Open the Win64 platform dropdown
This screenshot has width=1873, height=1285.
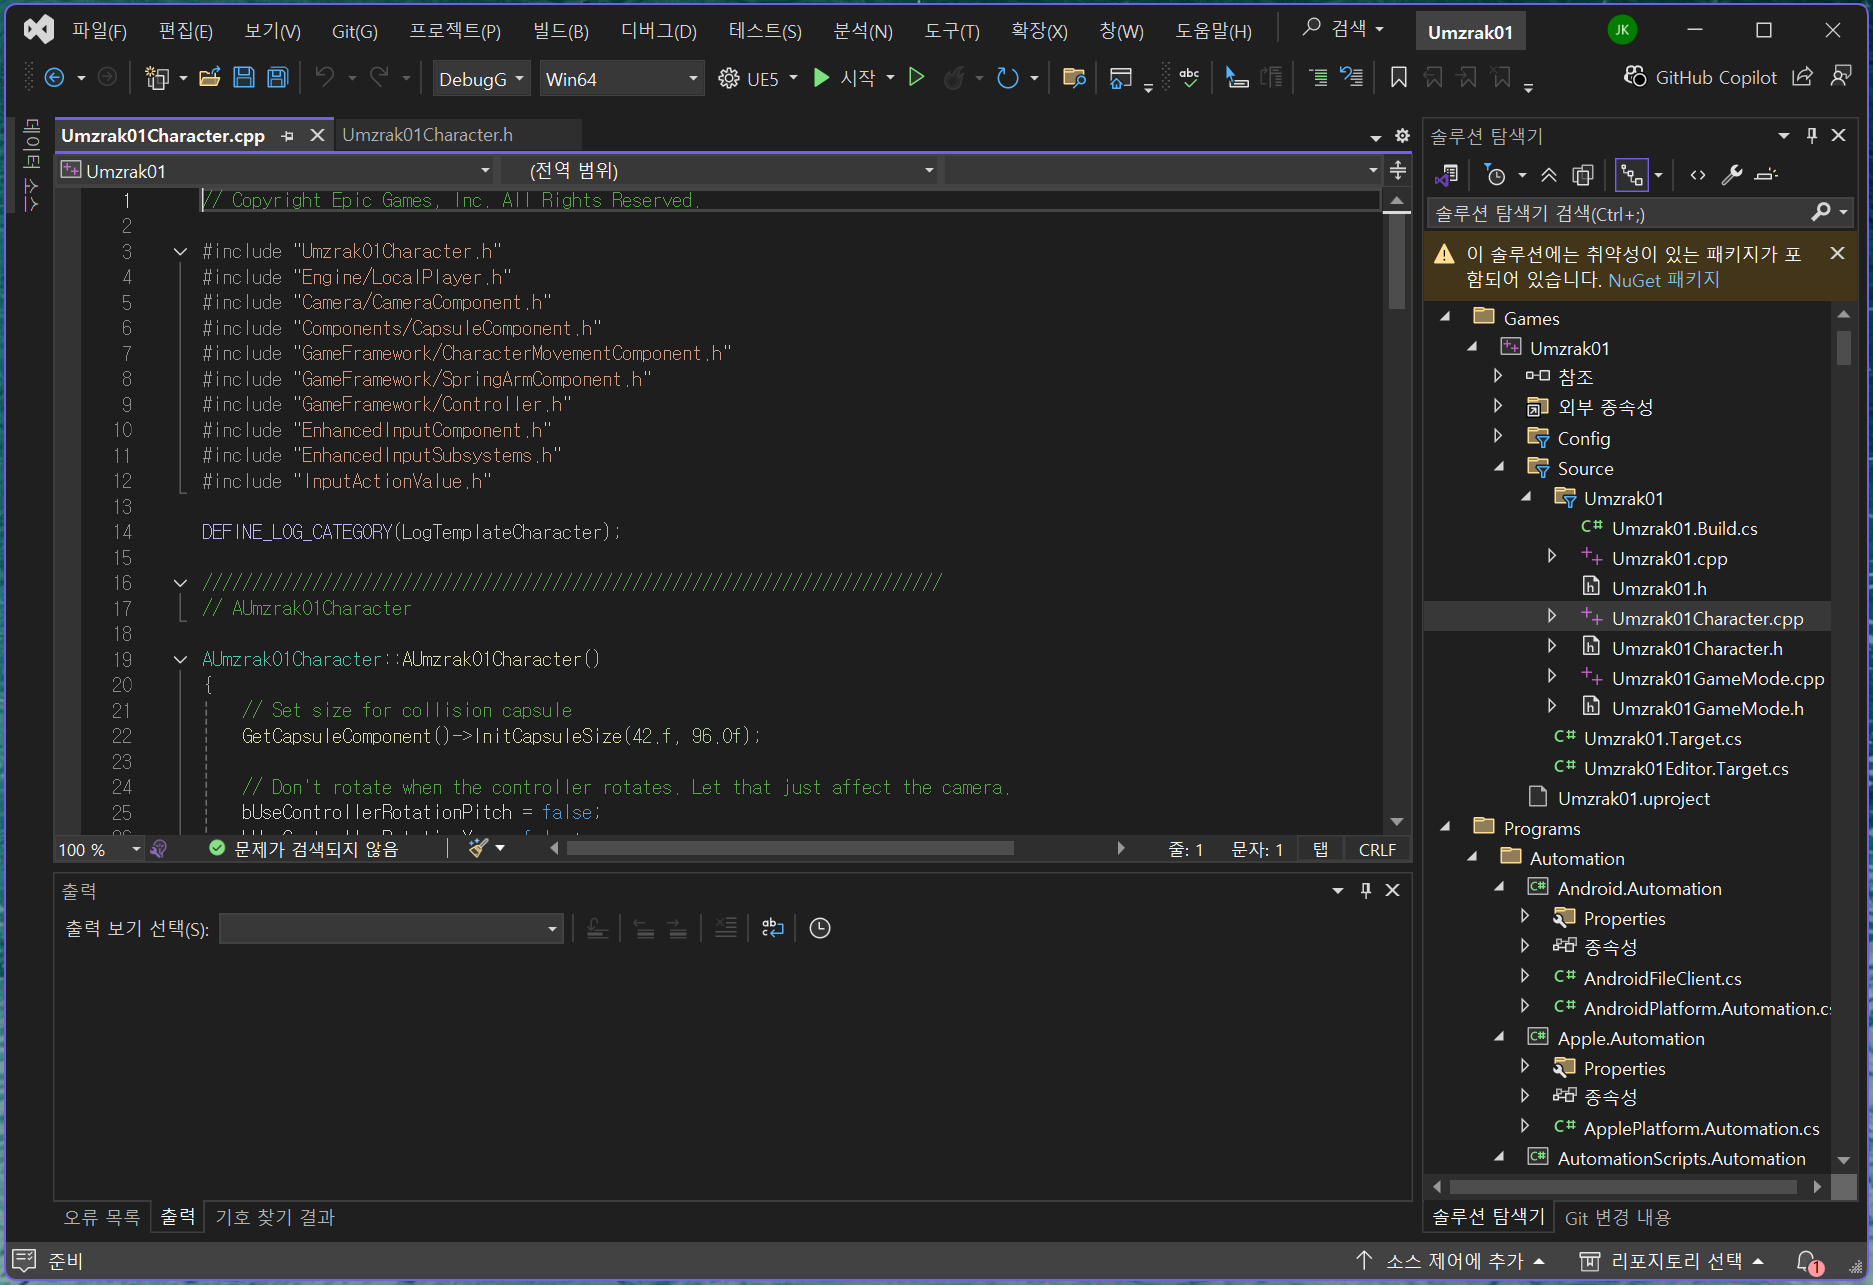(621, 78)
